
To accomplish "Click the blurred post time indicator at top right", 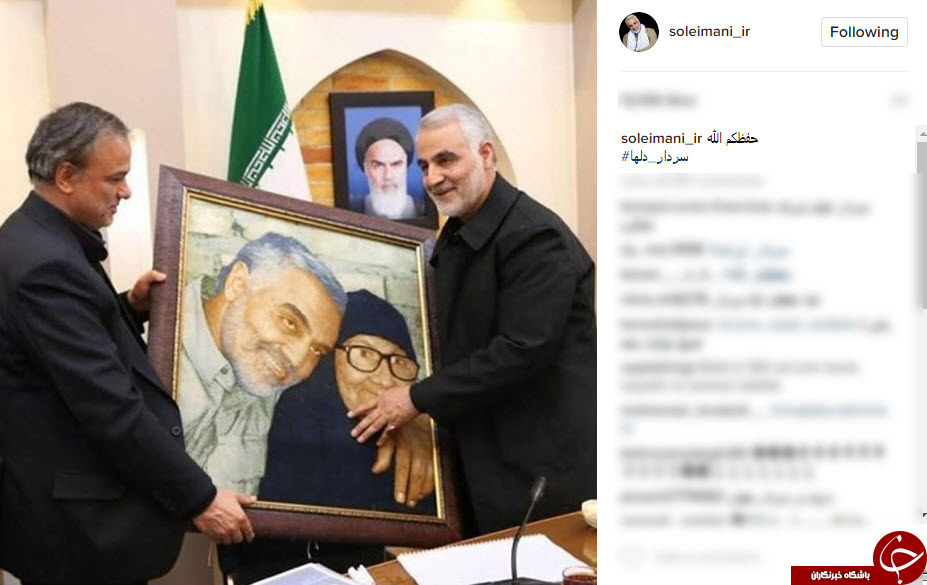I will click(x=899, y=100).
